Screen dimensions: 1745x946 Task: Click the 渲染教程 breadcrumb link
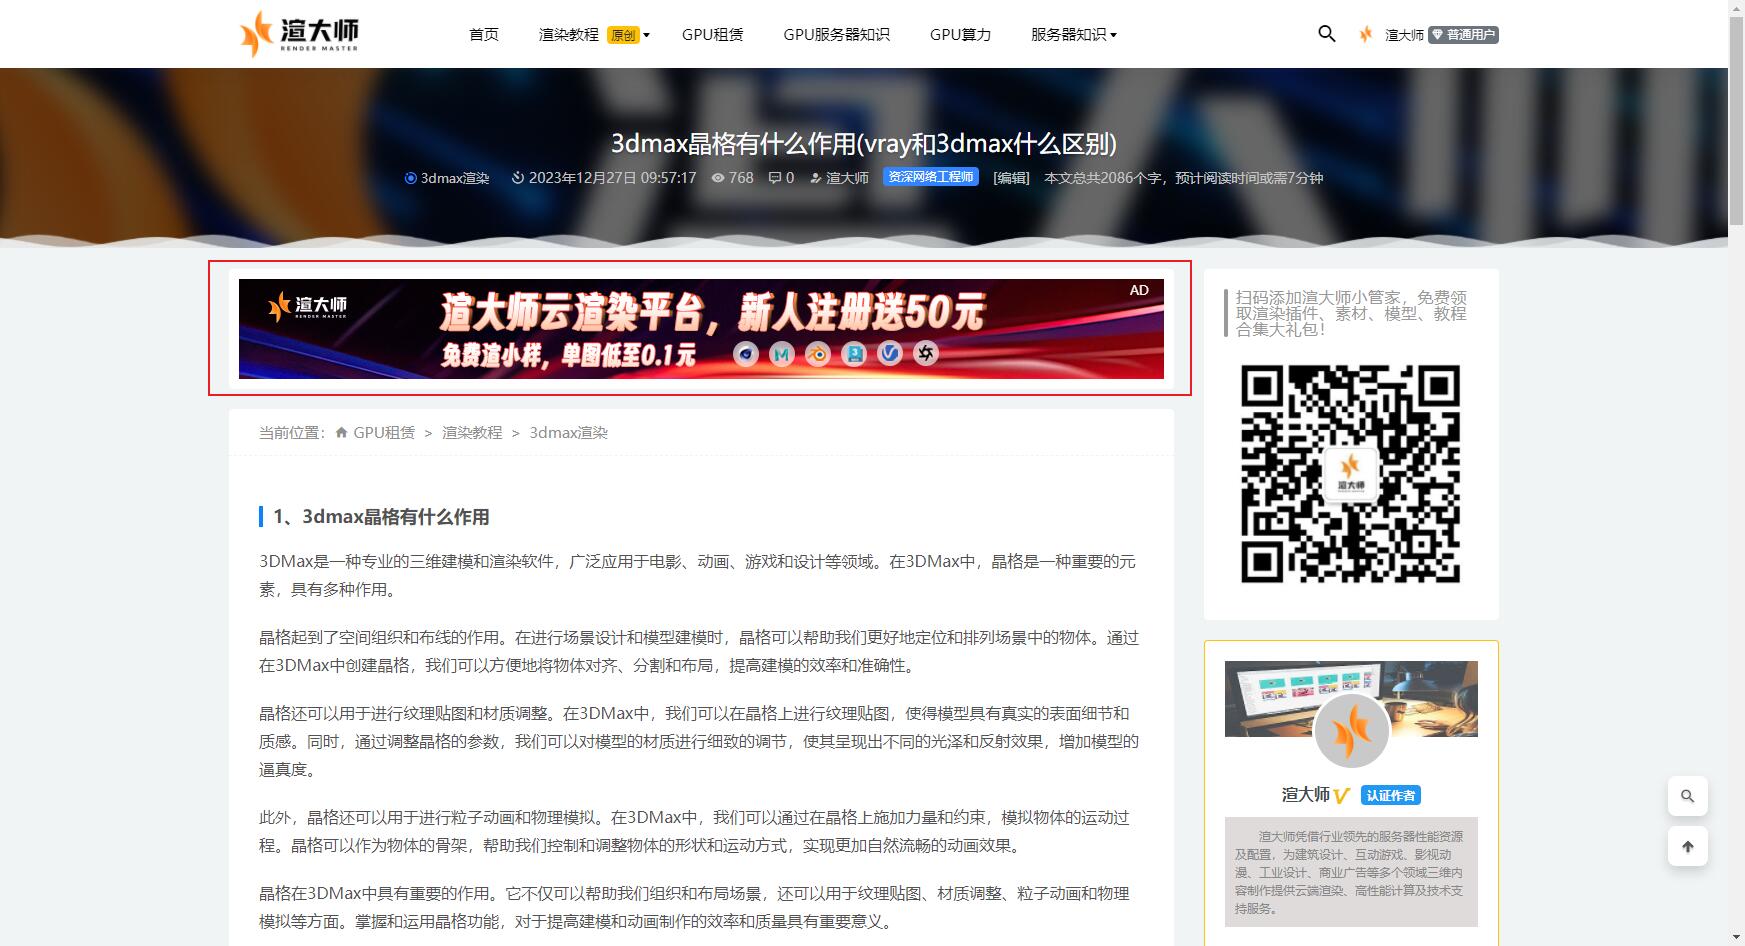point(472,433)
